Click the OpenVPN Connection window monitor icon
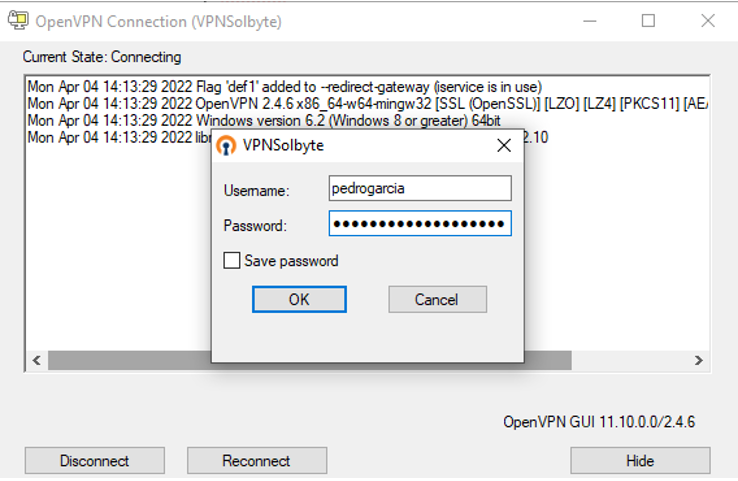The image size is (738, 481). click(x=18, y=20)
